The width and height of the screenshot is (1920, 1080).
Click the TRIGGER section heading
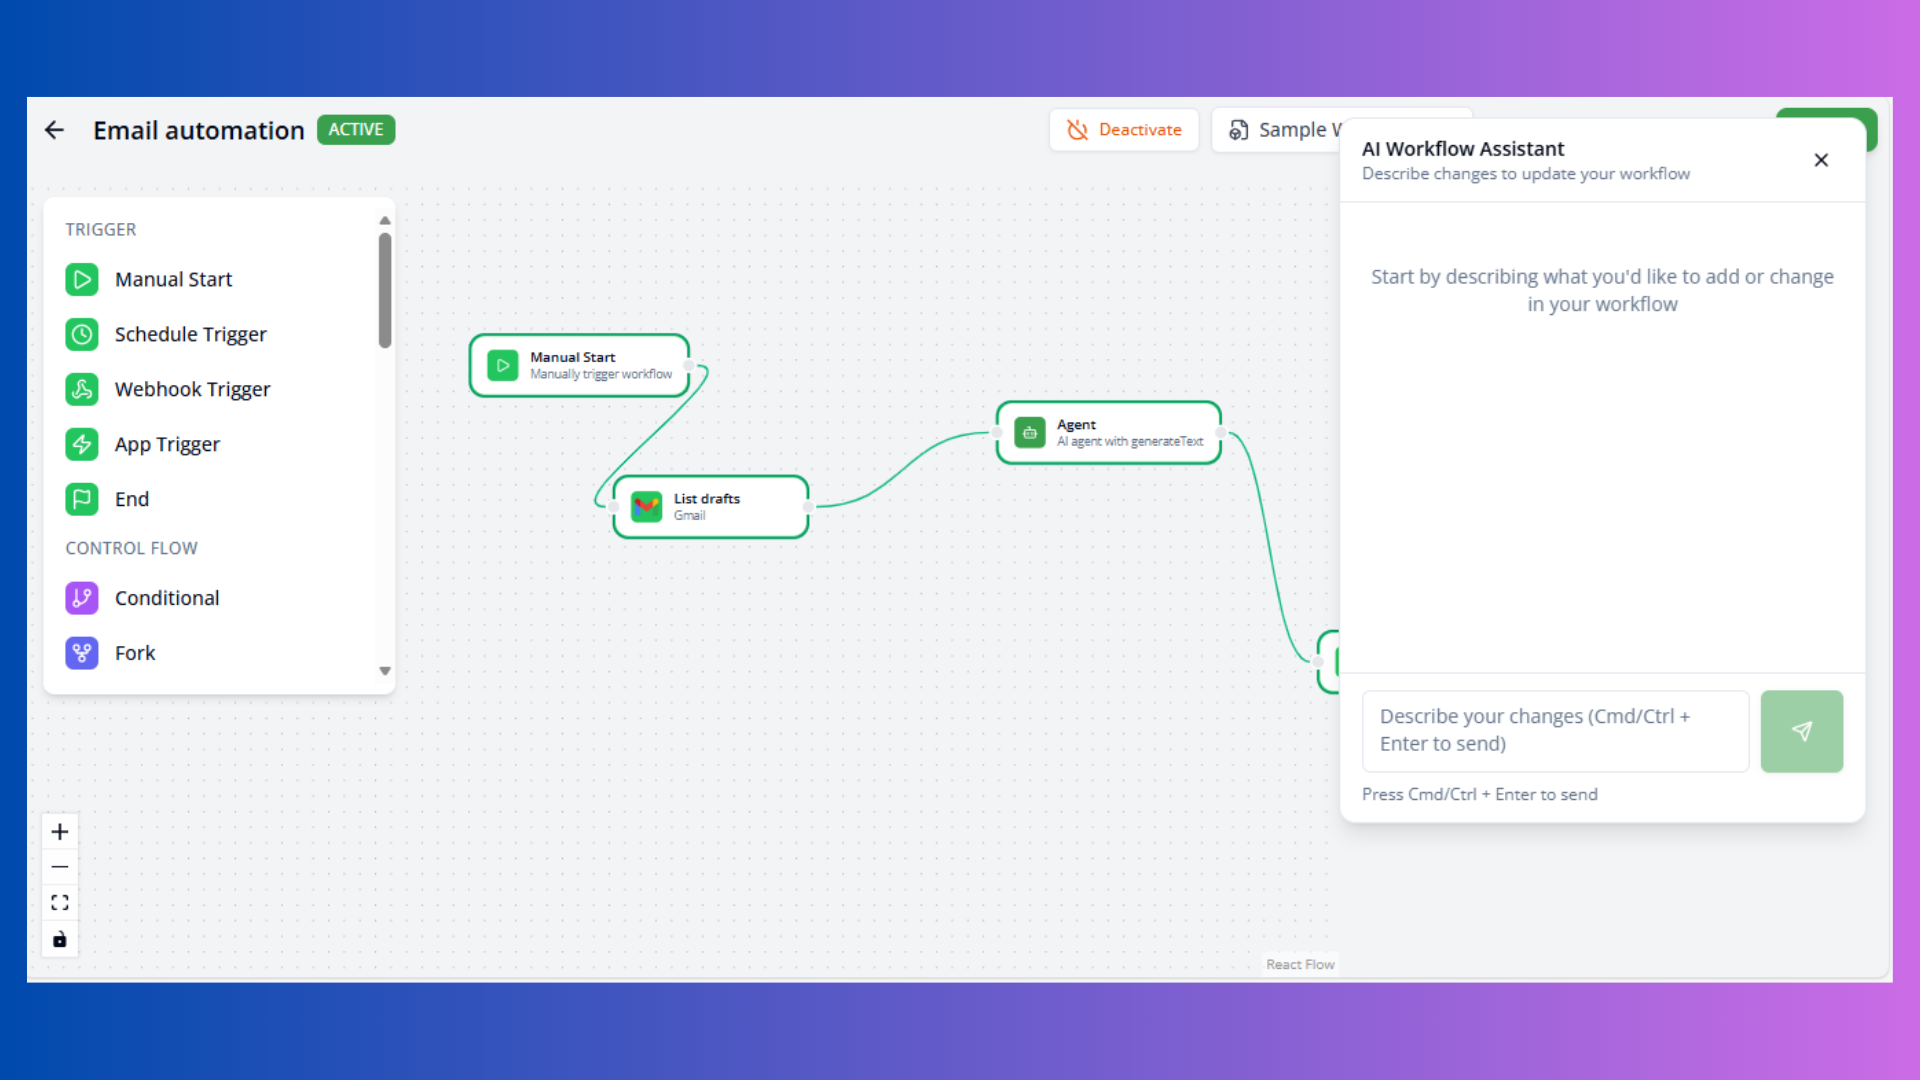click(100, 229)
